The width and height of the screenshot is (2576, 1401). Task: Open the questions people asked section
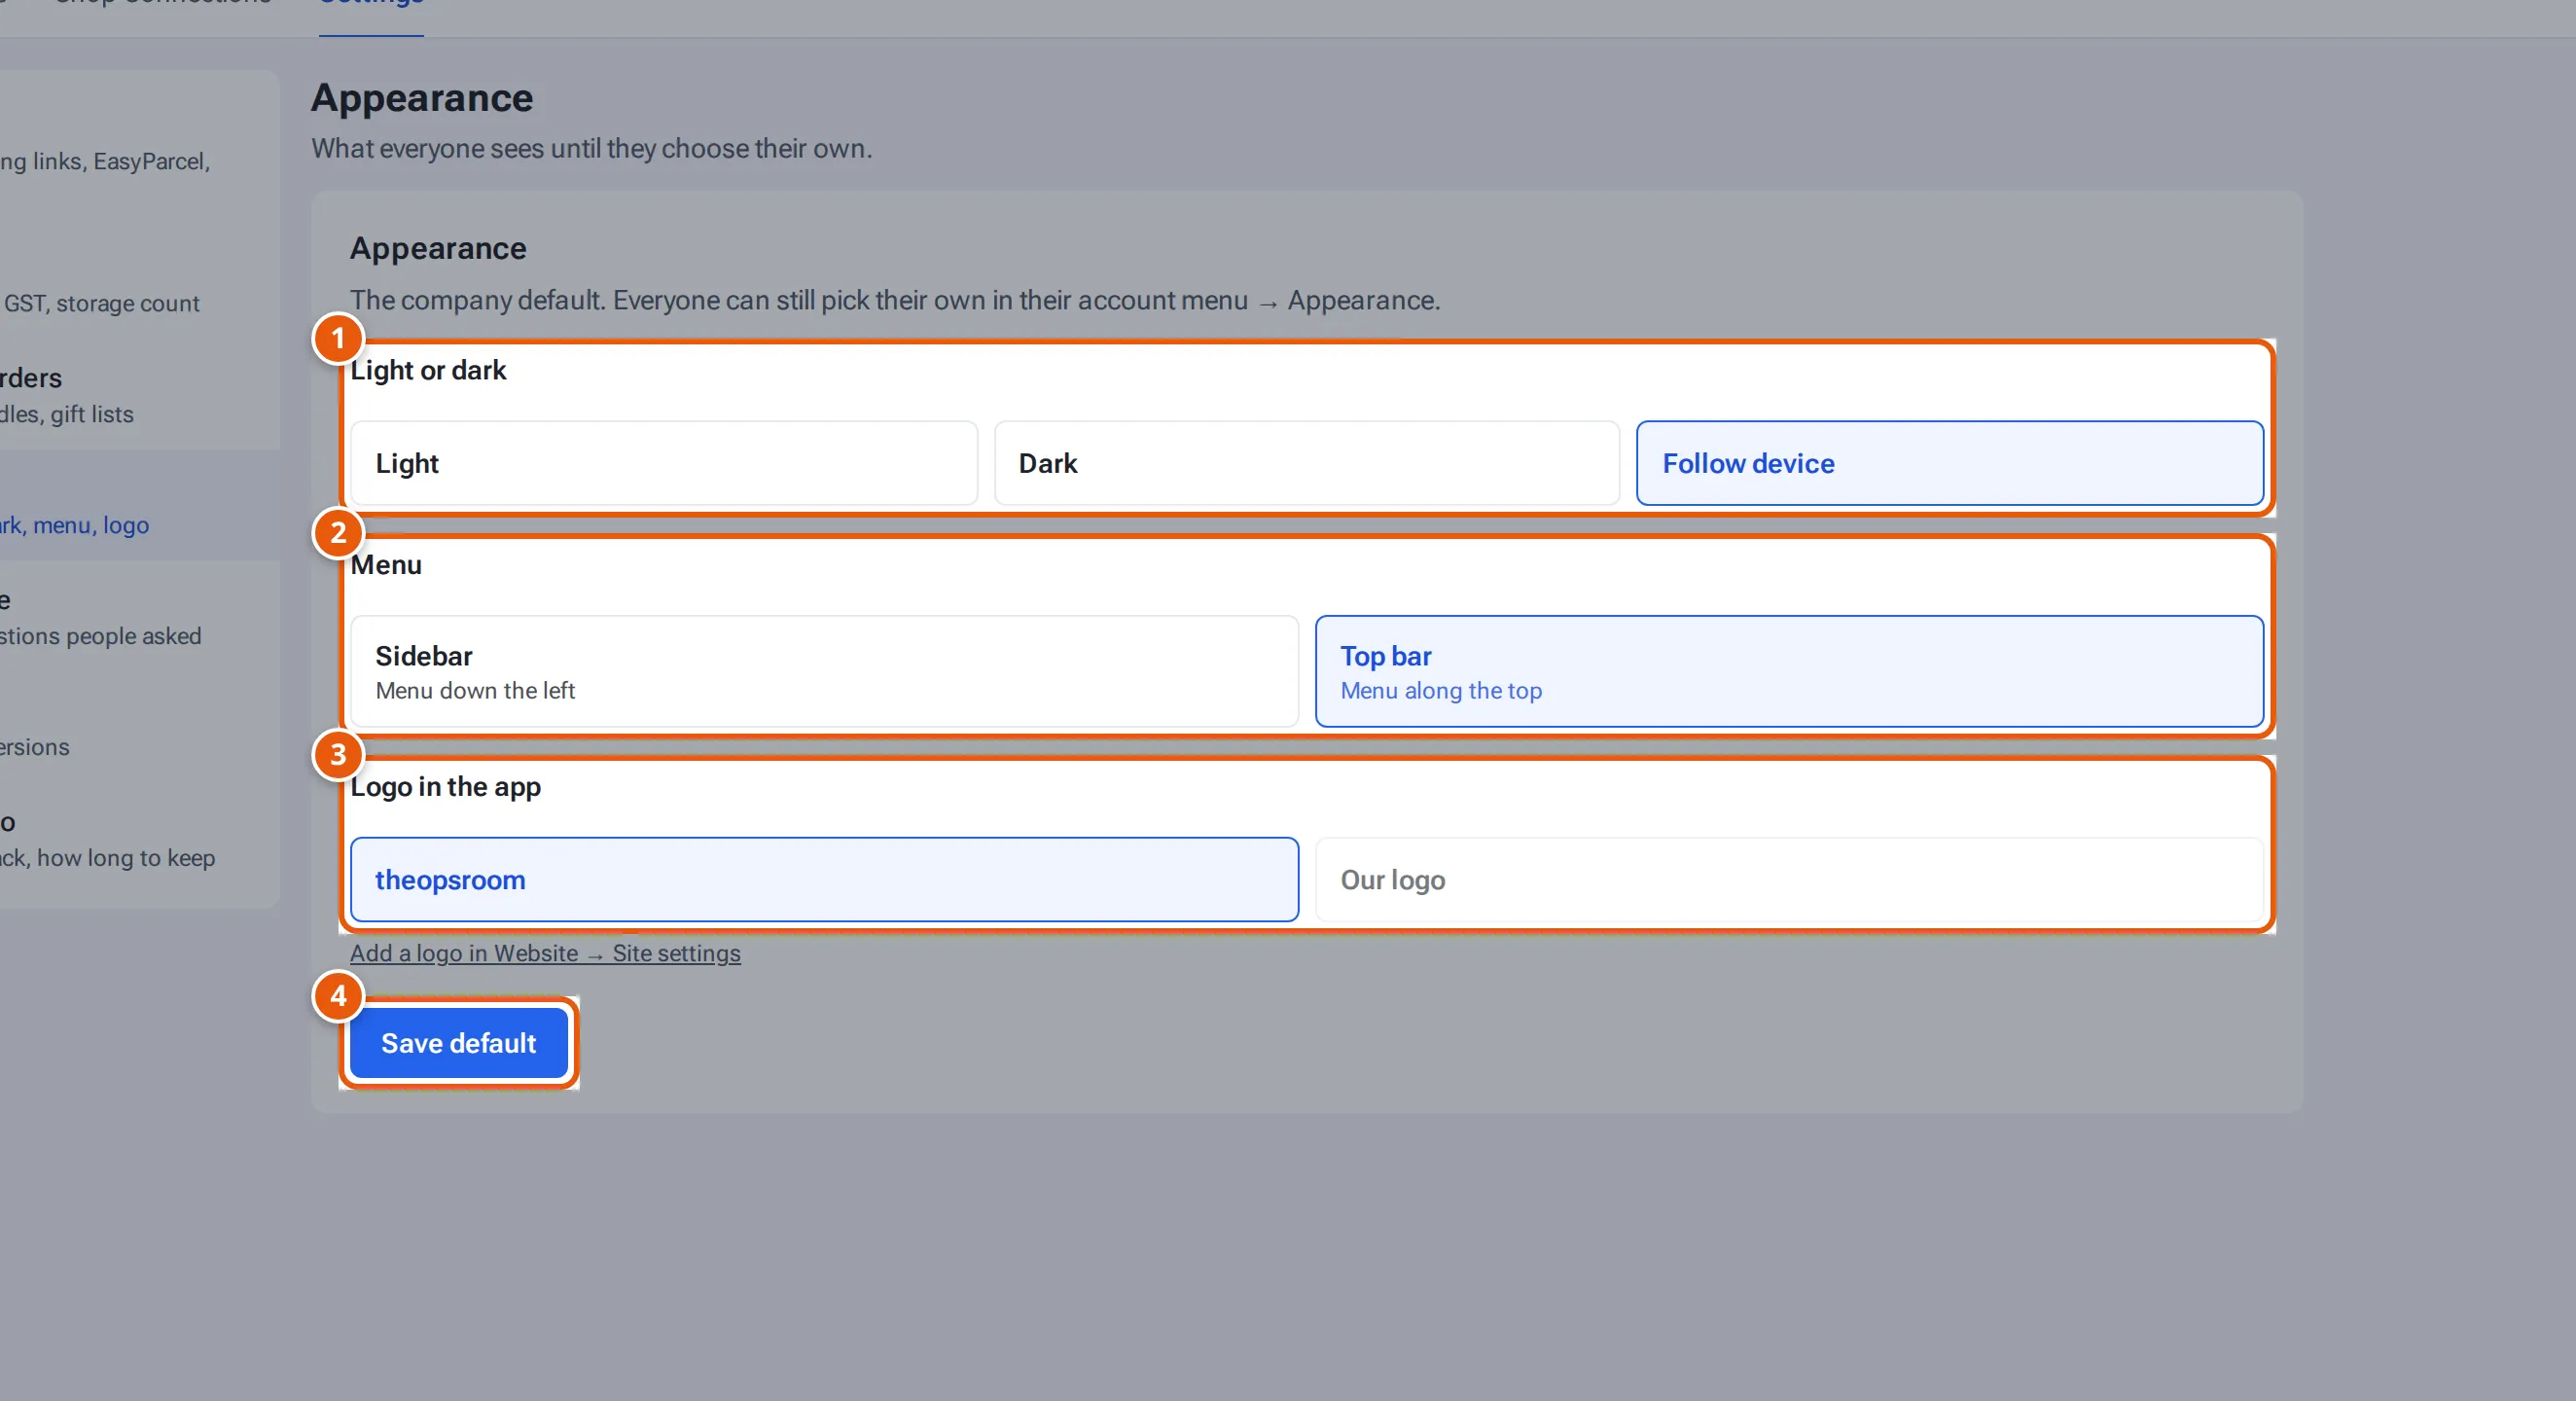click(139, 618)
